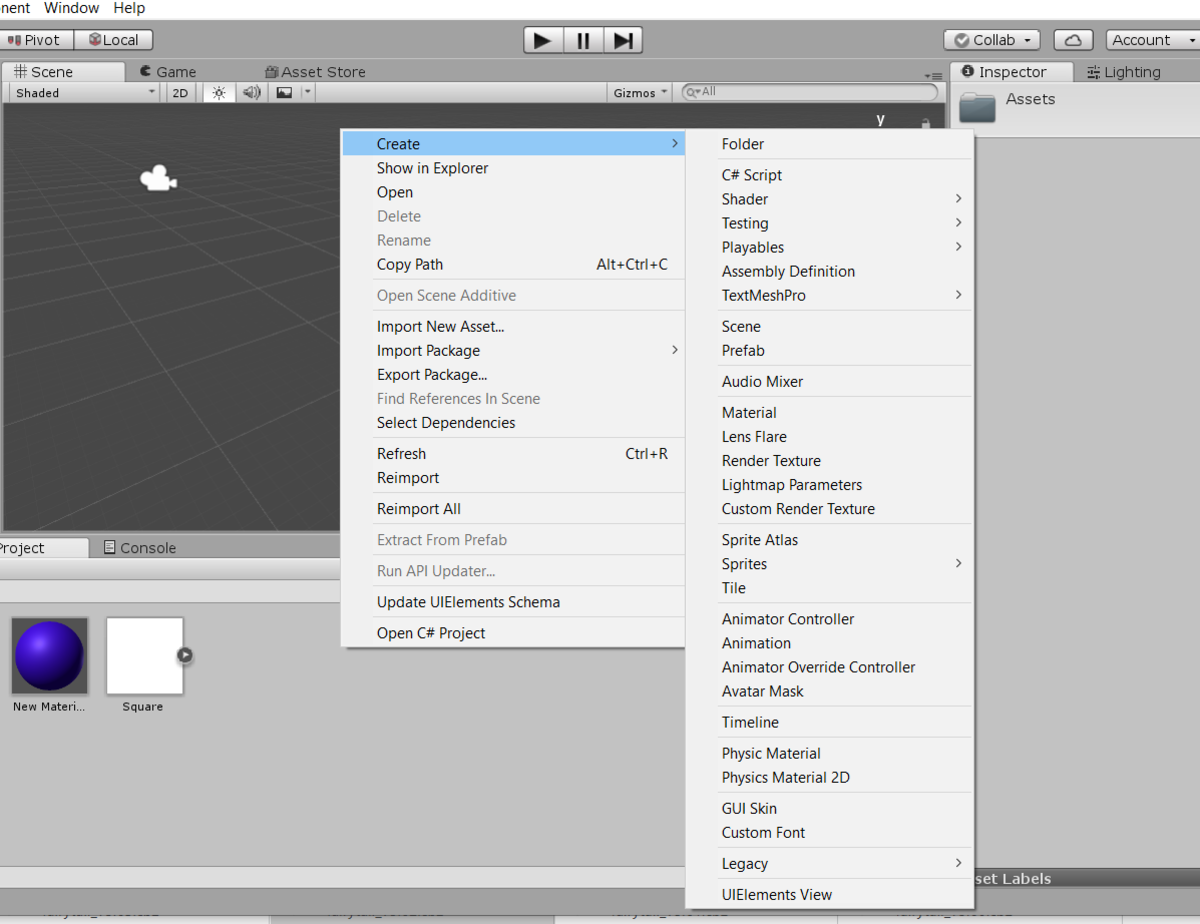The width and height of the screenshot is (1200, 924).
Task: Toggle 2D scene view mode
Action: [179, 92]
